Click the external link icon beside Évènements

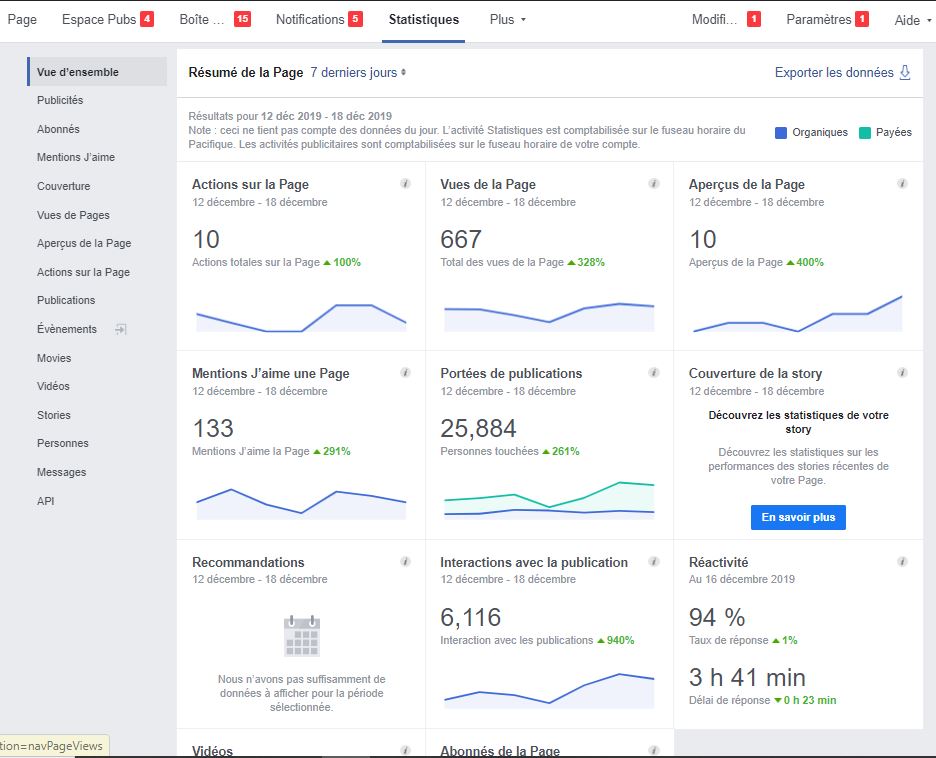pyautogui.click(x=121, y=329)
